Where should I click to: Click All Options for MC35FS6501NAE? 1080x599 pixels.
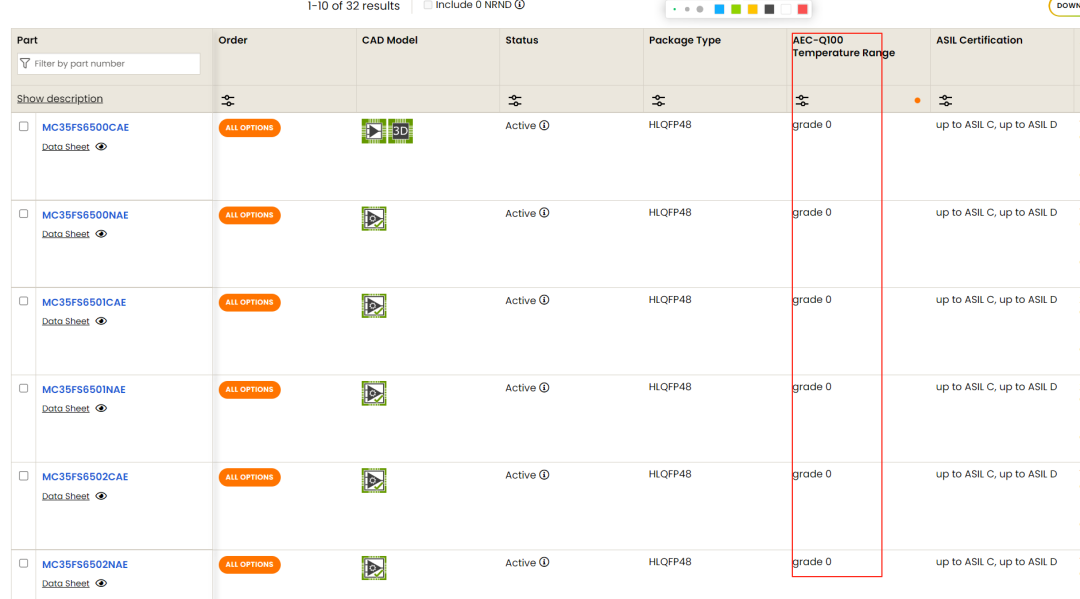point(249,390)
